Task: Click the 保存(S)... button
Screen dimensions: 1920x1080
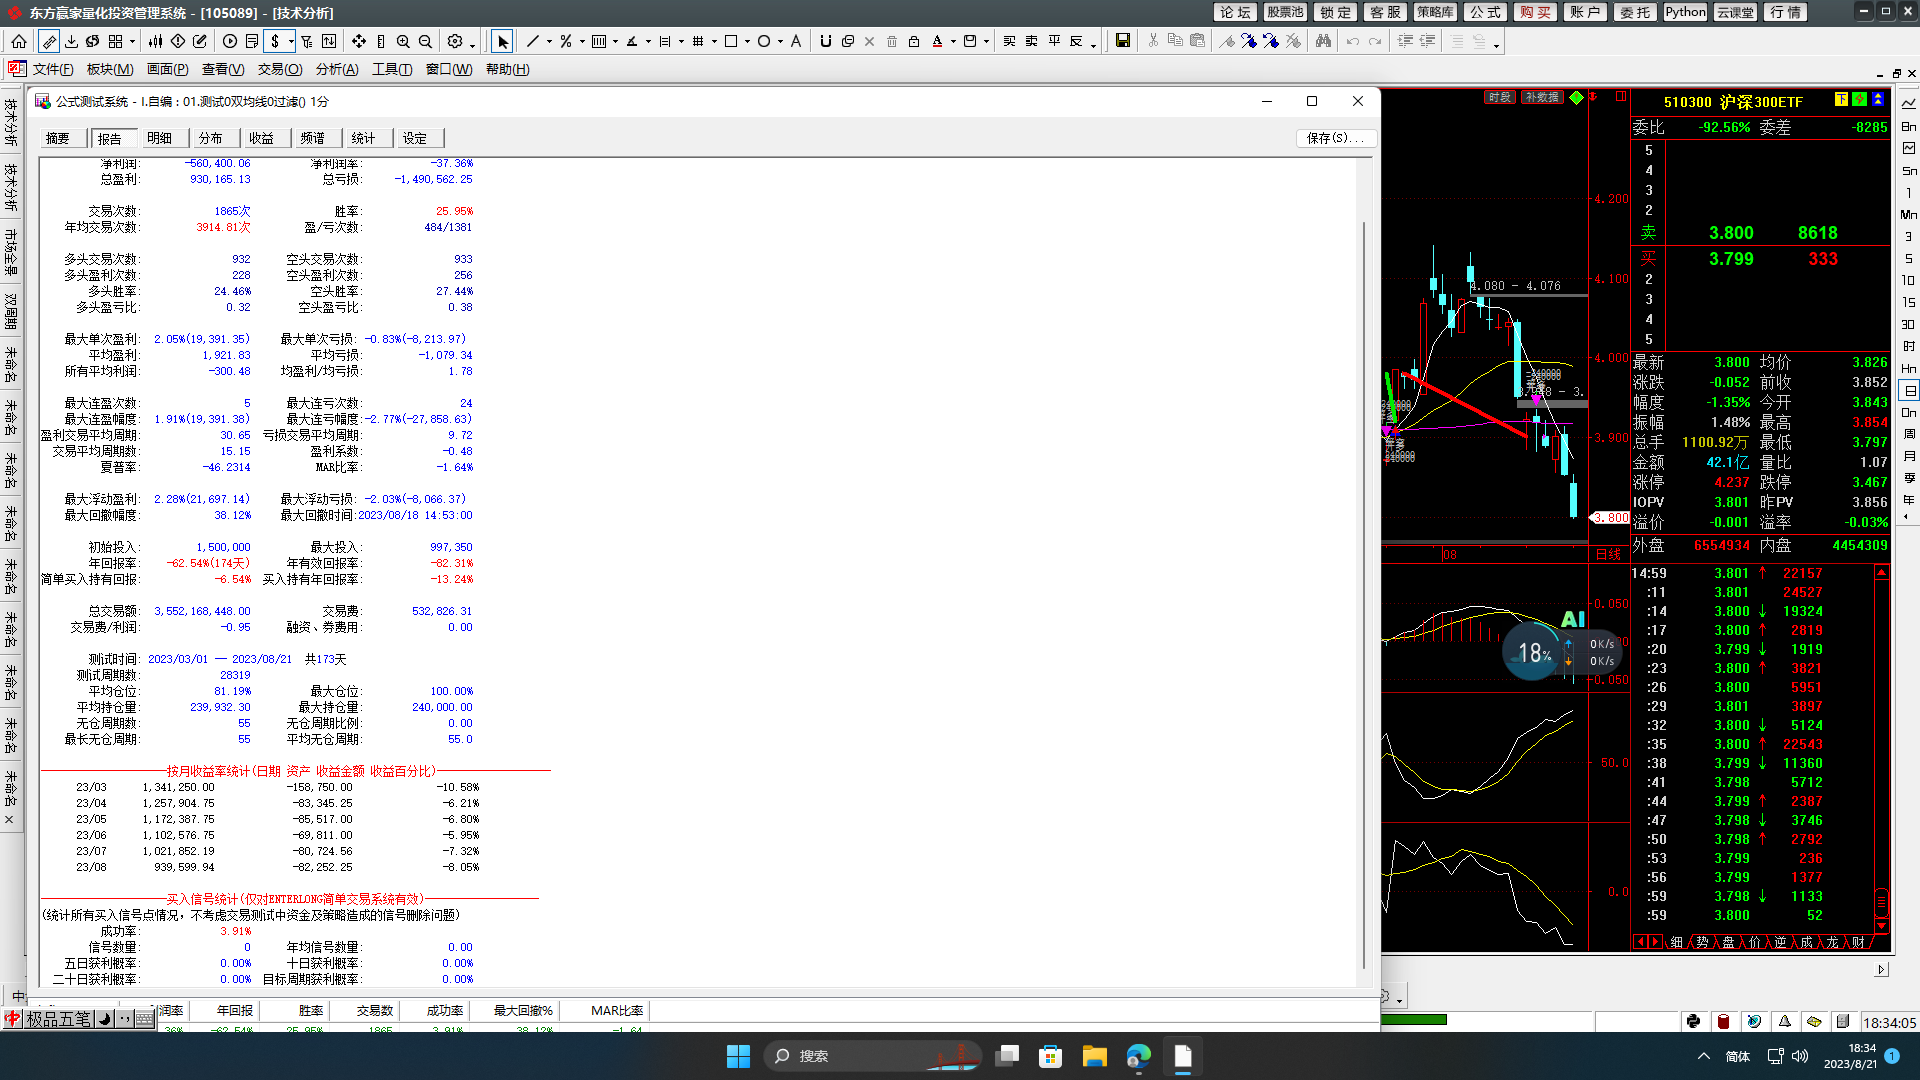Action: coord(1335,138)
